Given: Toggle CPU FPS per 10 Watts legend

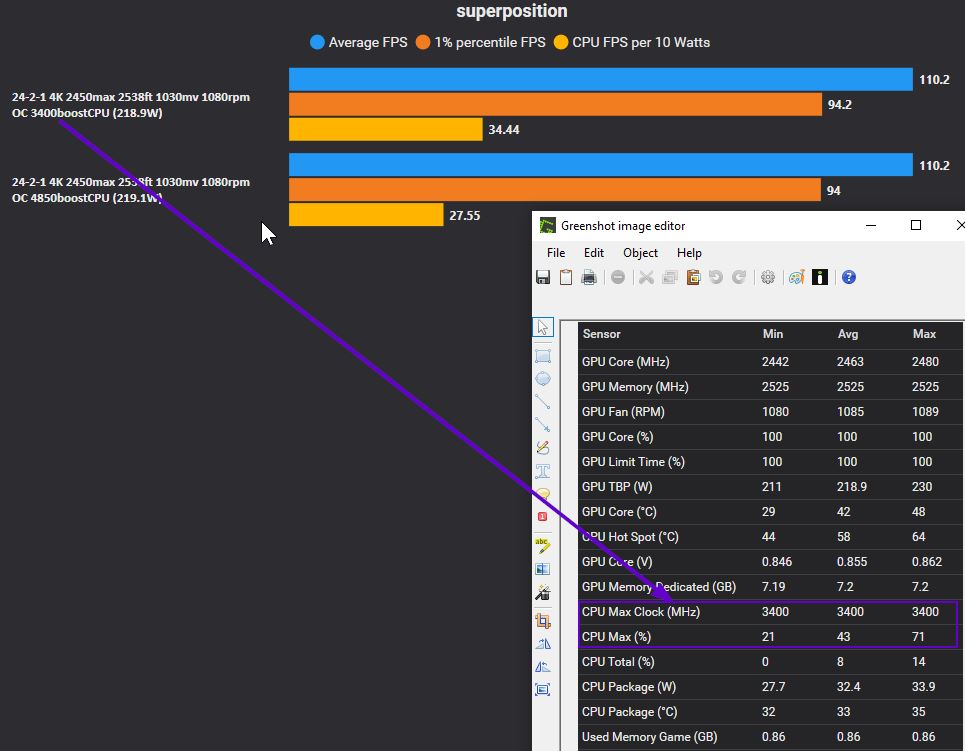Looking at the screenshot, I should (x=632, y=42).
